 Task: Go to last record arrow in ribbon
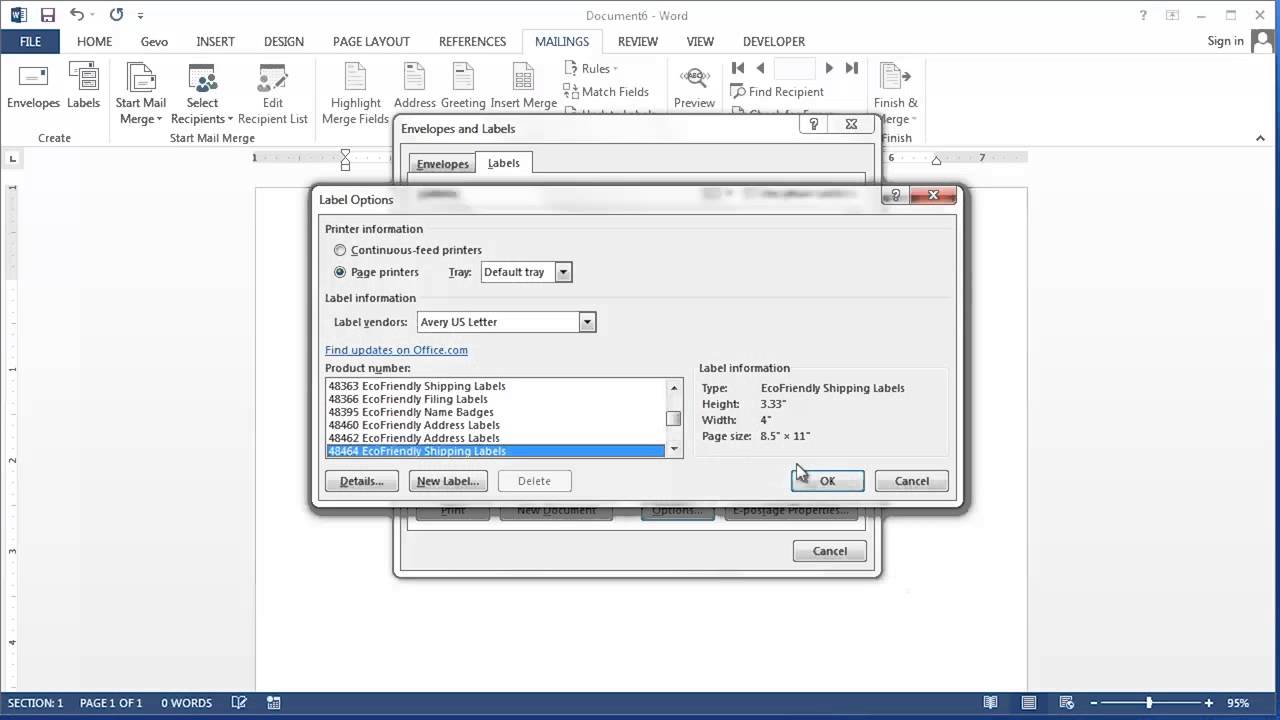click(x=852, y=68)
